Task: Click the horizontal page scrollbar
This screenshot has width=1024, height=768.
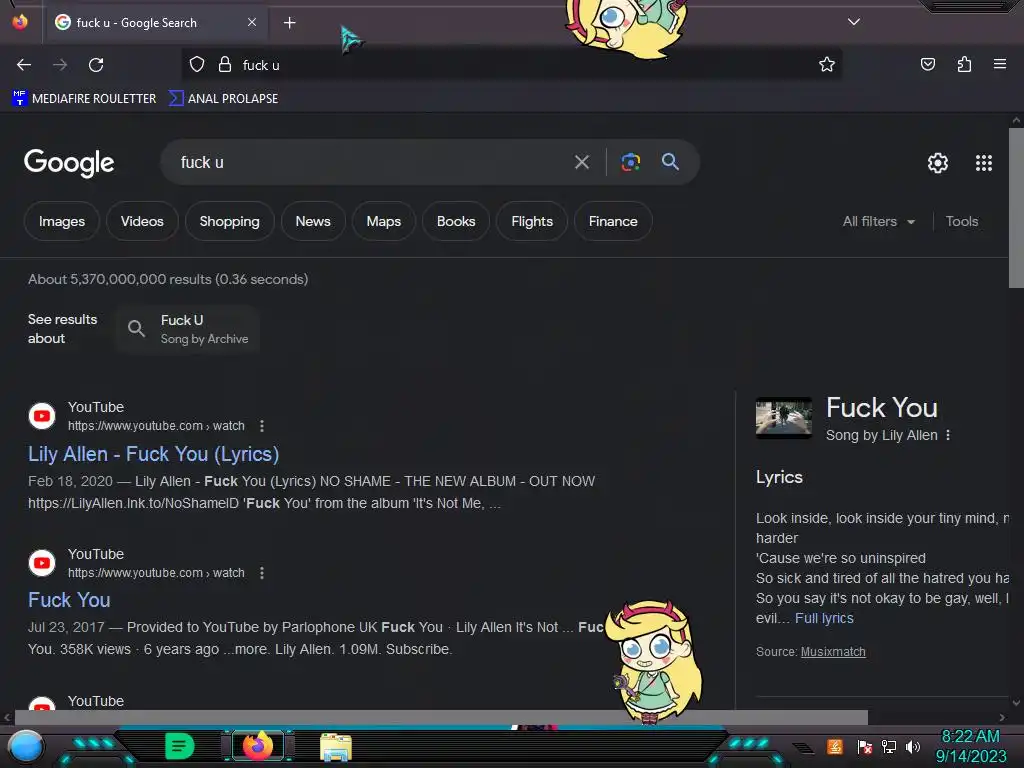Action: [x=441, y=717]
